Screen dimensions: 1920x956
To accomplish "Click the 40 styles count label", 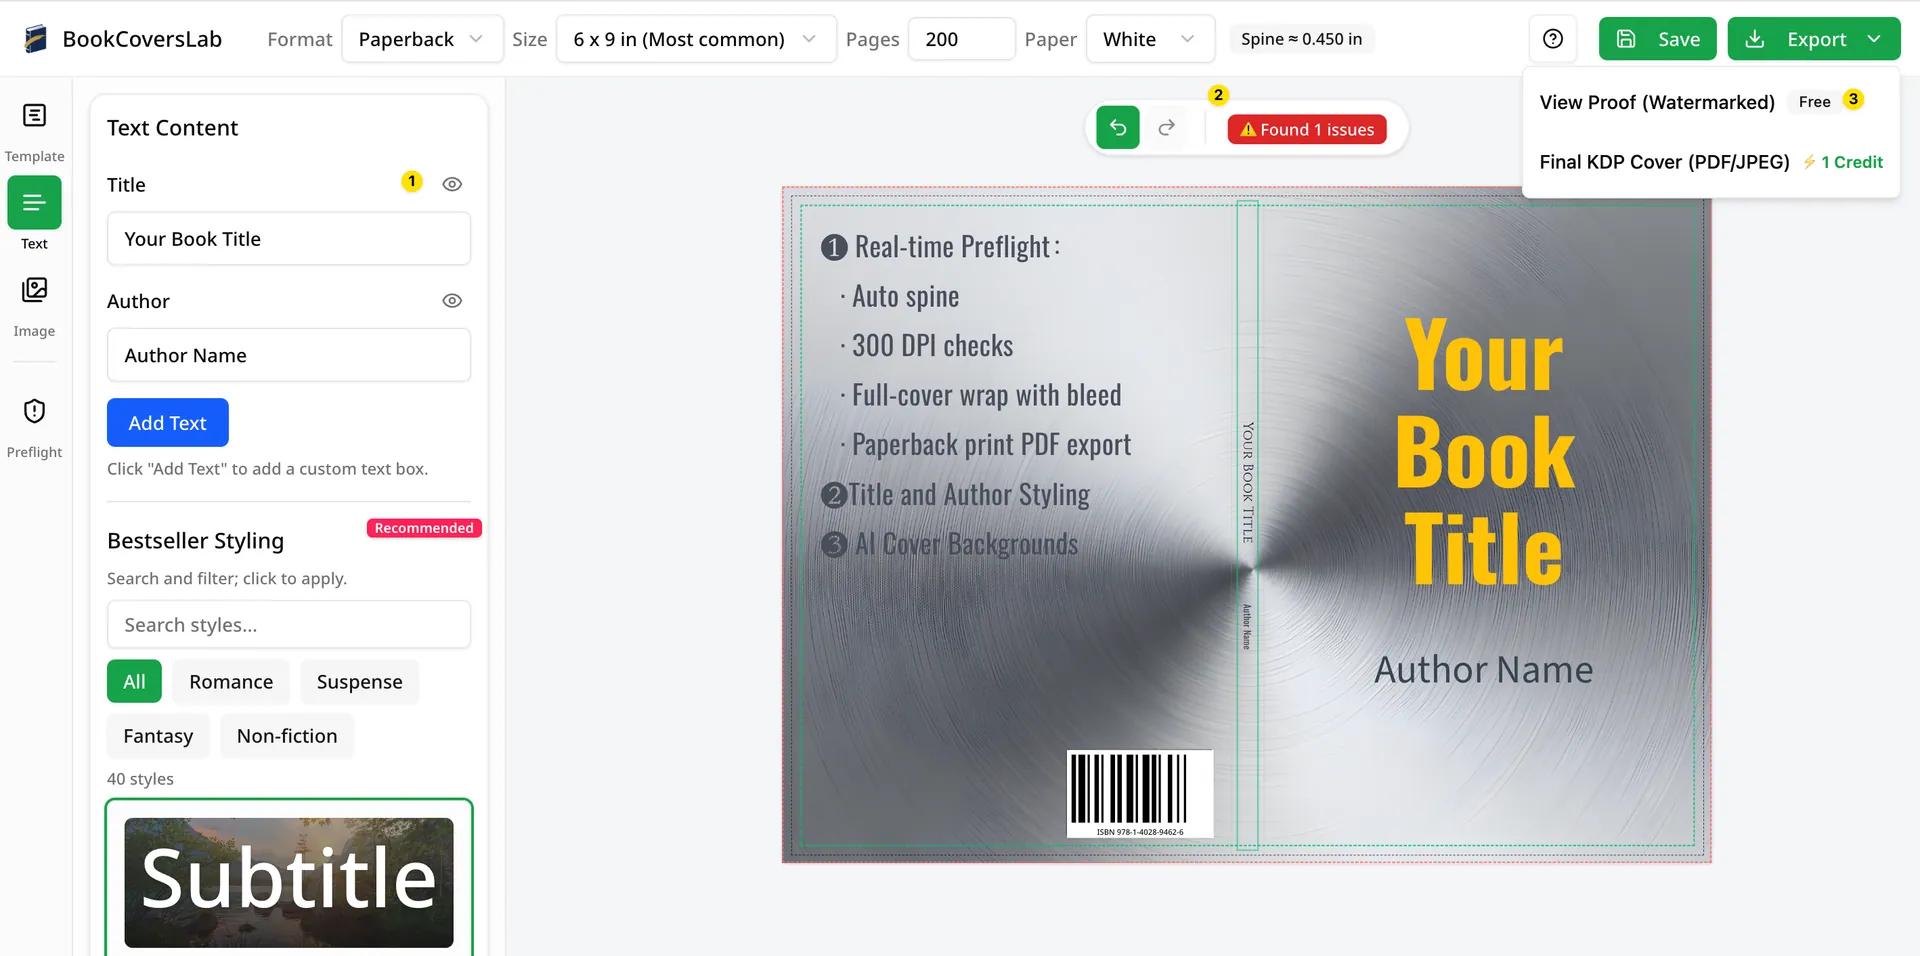I will pyautogui.click(x=140, y=779).
